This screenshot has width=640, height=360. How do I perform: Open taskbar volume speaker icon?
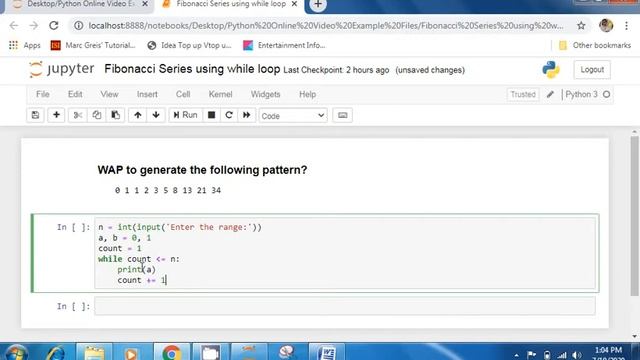point(576,356)
